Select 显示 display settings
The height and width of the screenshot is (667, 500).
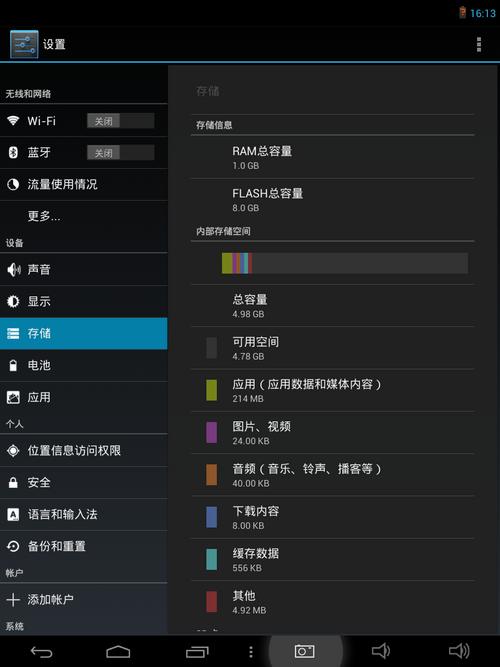coord(84,302)
